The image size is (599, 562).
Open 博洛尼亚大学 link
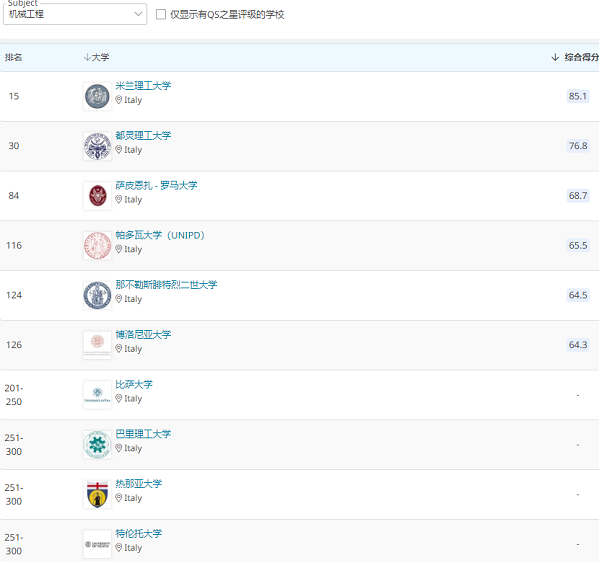pos(143,334)
